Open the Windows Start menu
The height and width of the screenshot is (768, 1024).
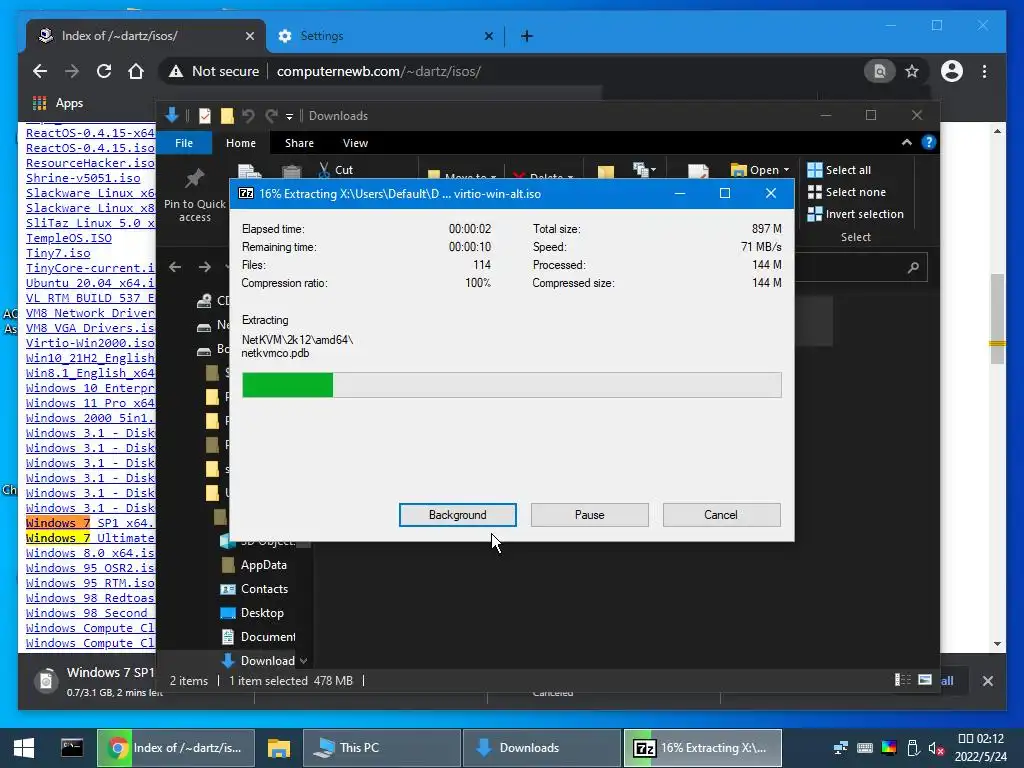[24, 748]
